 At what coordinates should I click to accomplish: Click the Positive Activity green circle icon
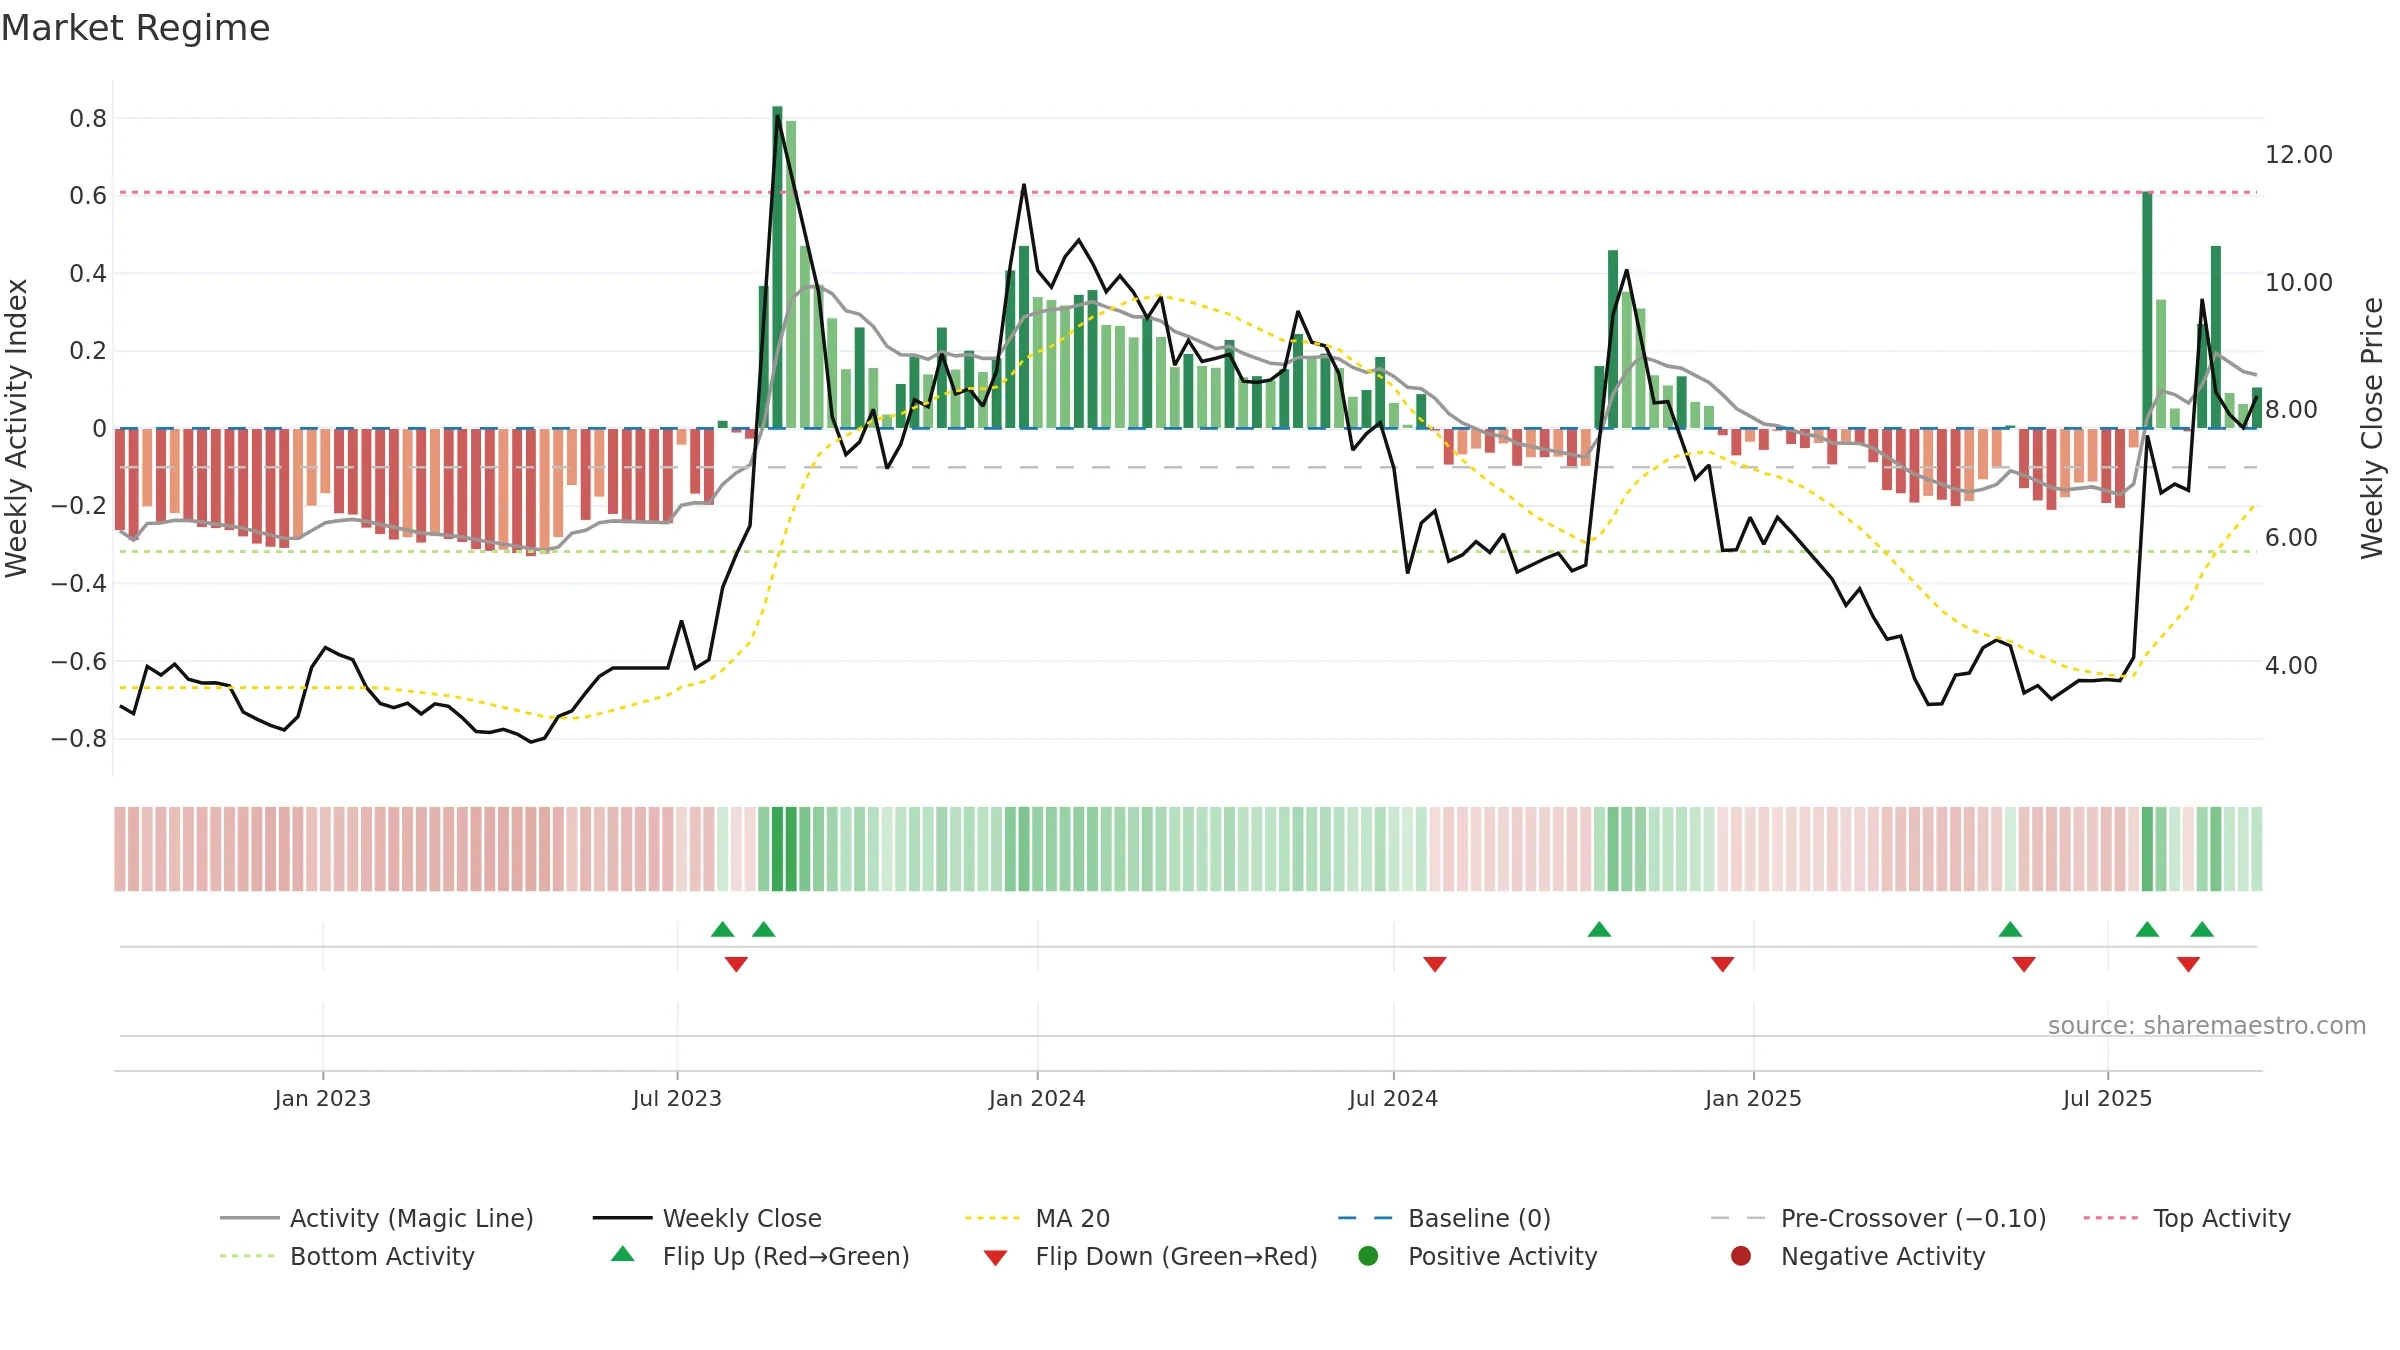pos(1369,1255)
